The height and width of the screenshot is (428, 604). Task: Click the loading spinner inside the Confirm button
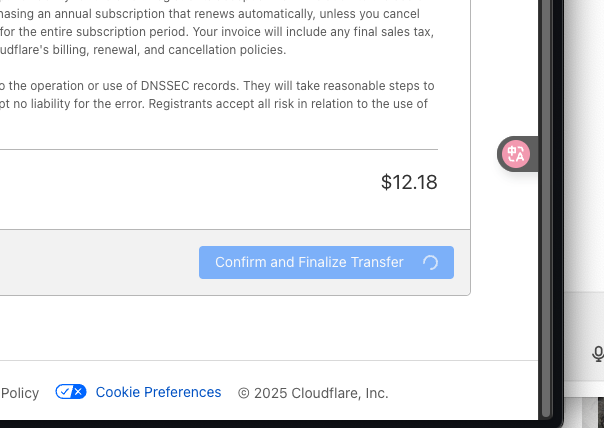coord(430,263)
